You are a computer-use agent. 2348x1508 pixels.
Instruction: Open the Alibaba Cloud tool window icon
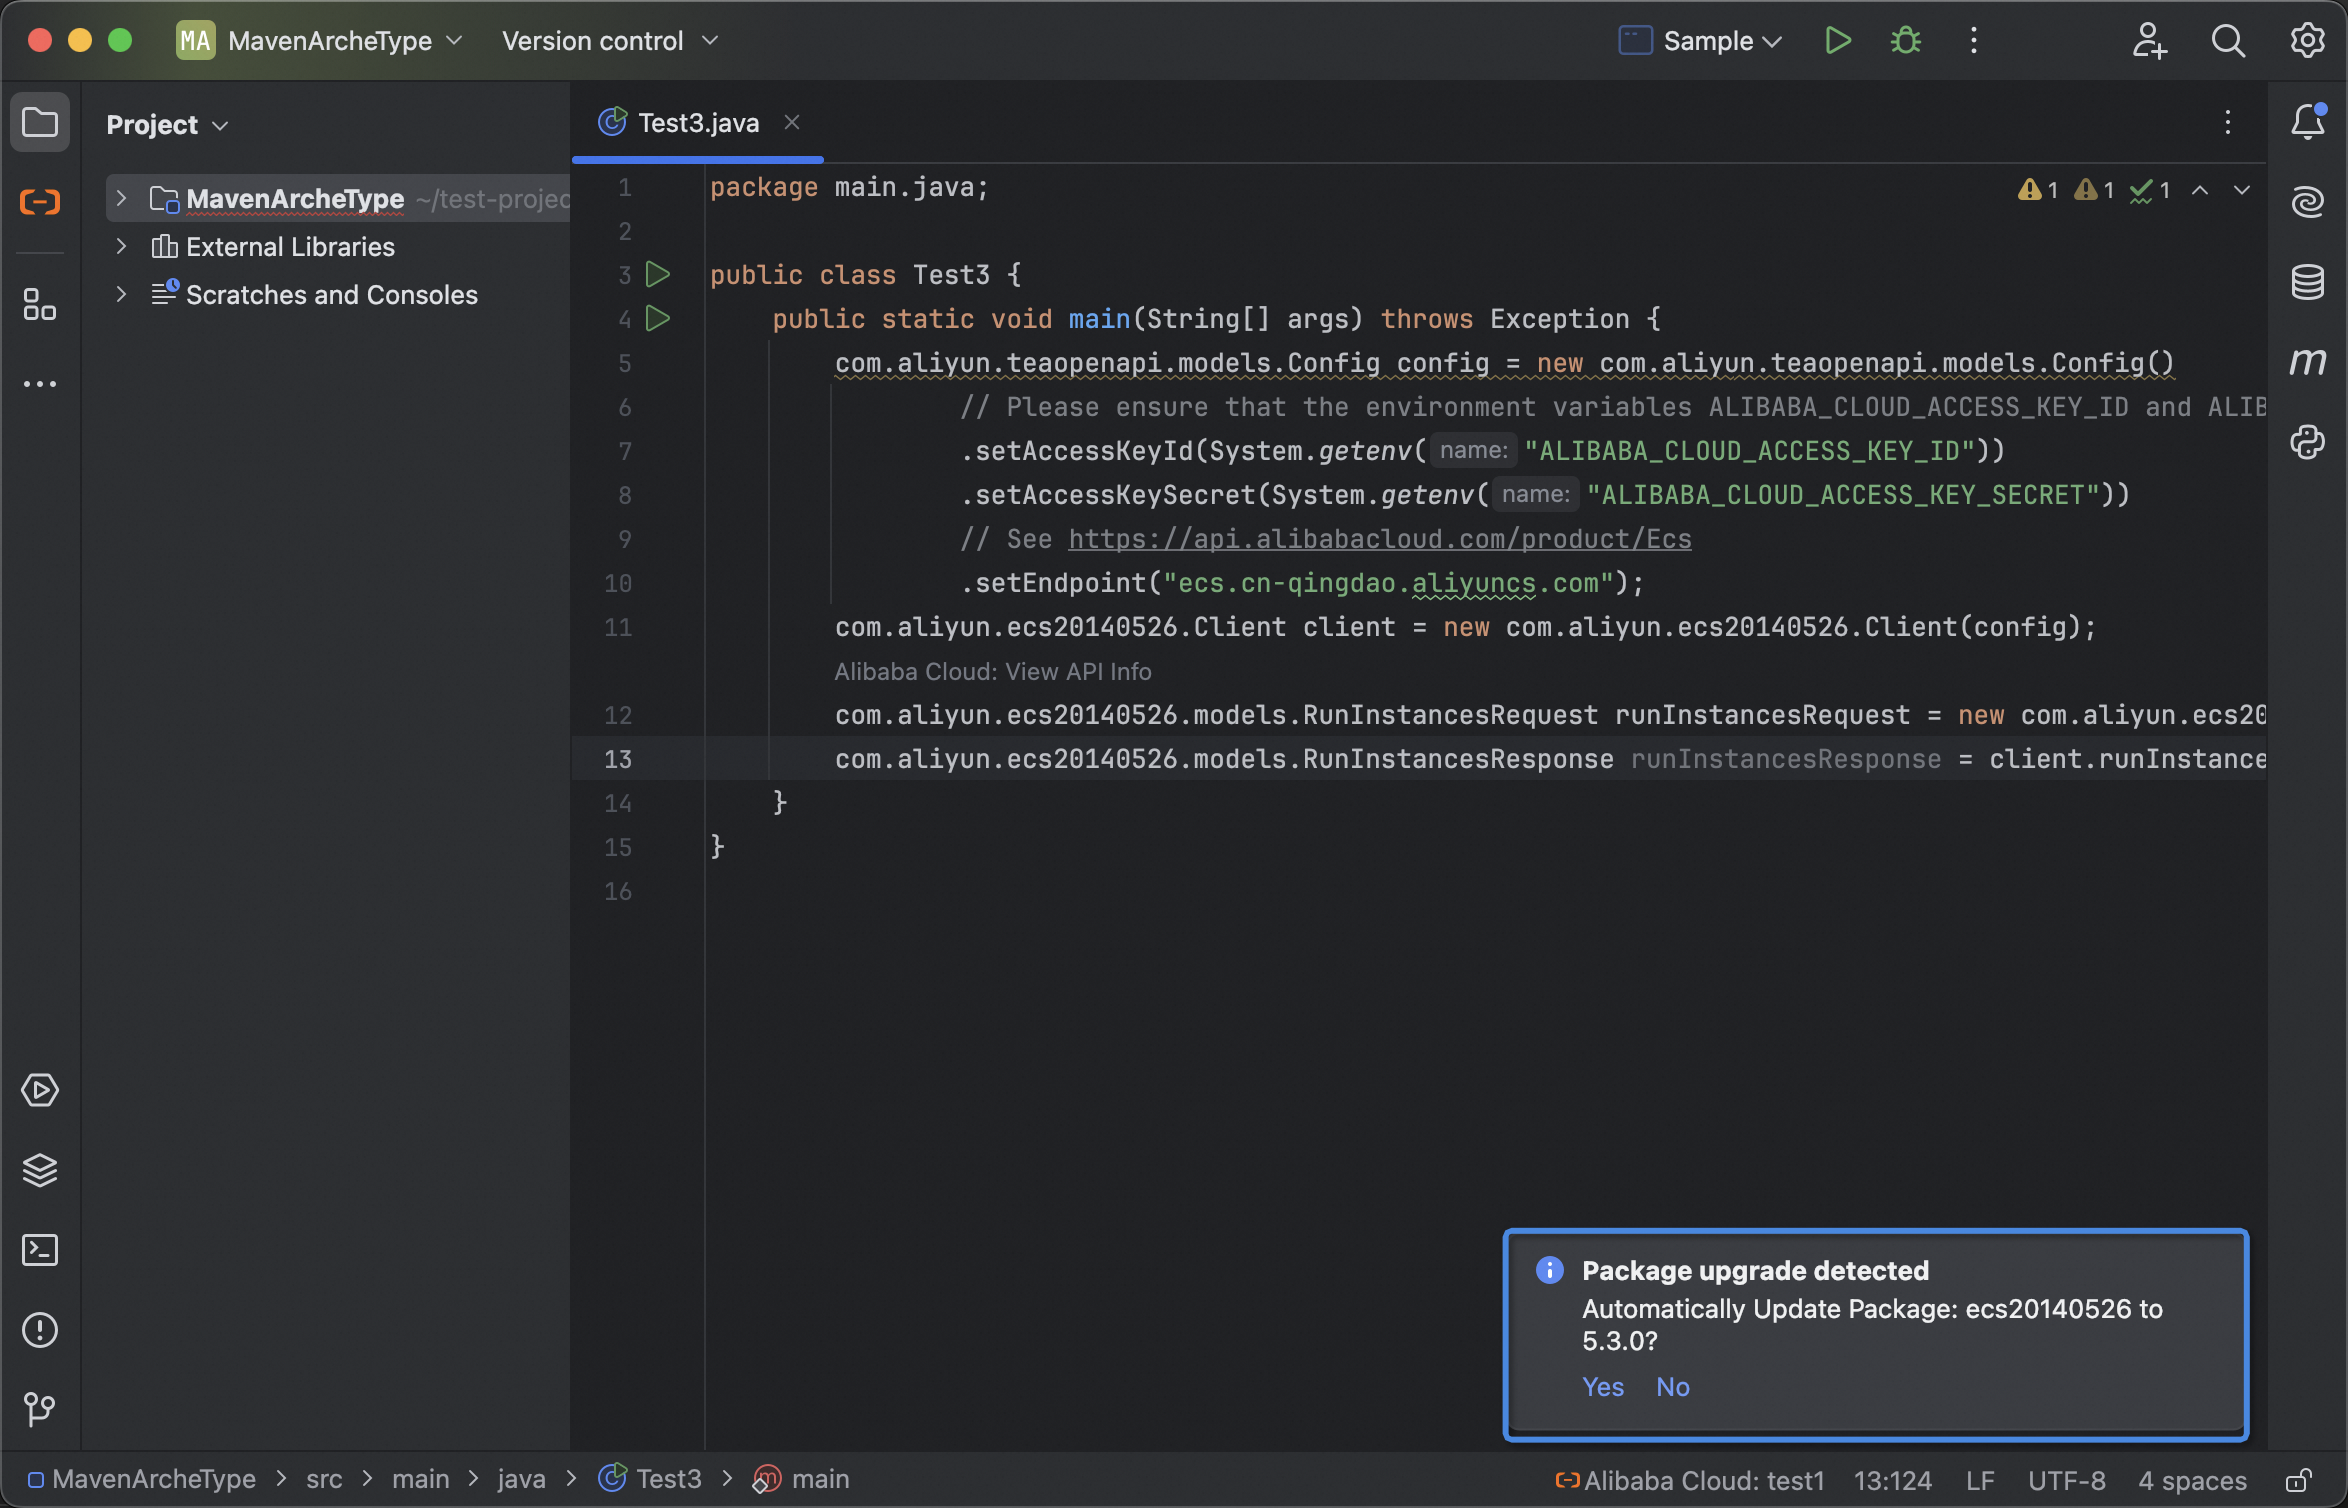(40, 202)
